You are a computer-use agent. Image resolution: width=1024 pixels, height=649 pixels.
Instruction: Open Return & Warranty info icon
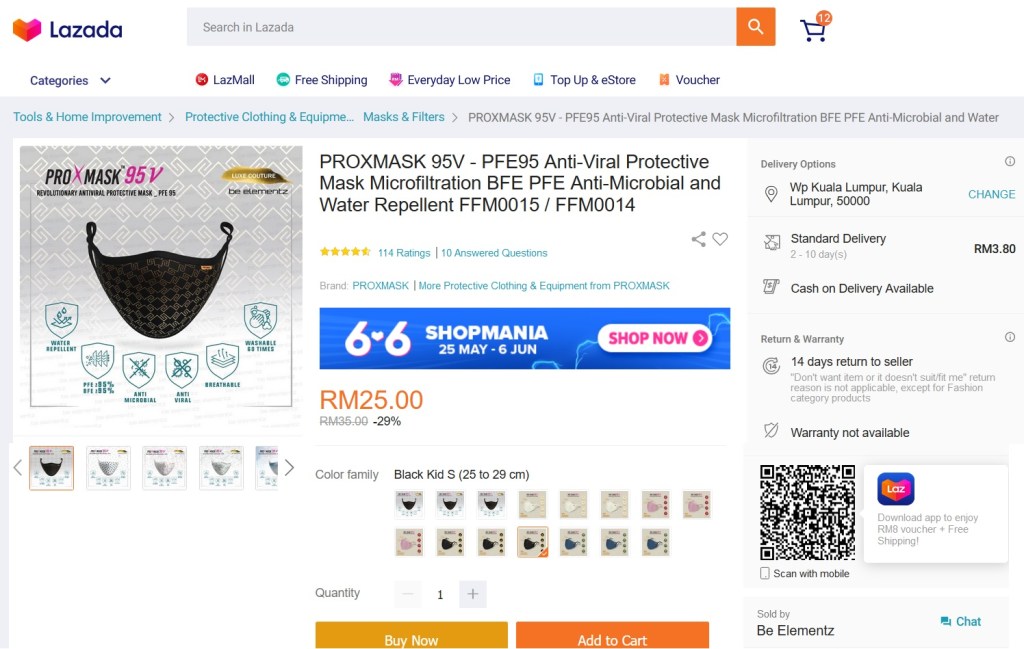tap(1010, 337)
